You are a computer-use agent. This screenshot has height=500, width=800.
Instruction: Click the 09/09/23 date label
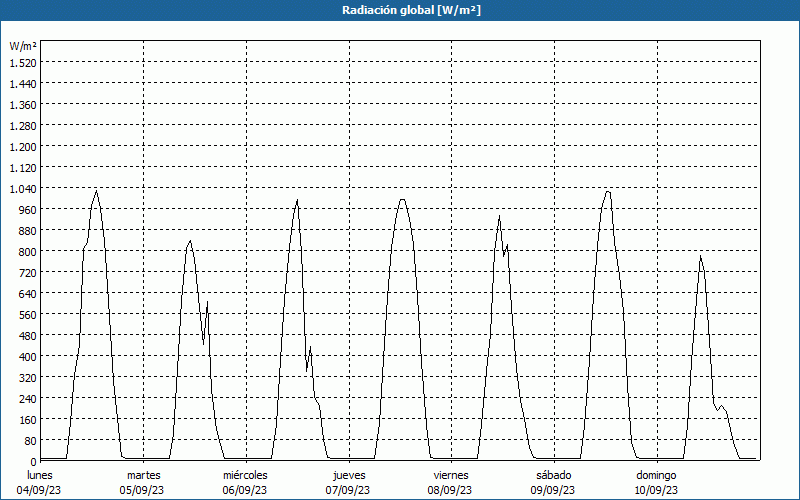[553, 490]
